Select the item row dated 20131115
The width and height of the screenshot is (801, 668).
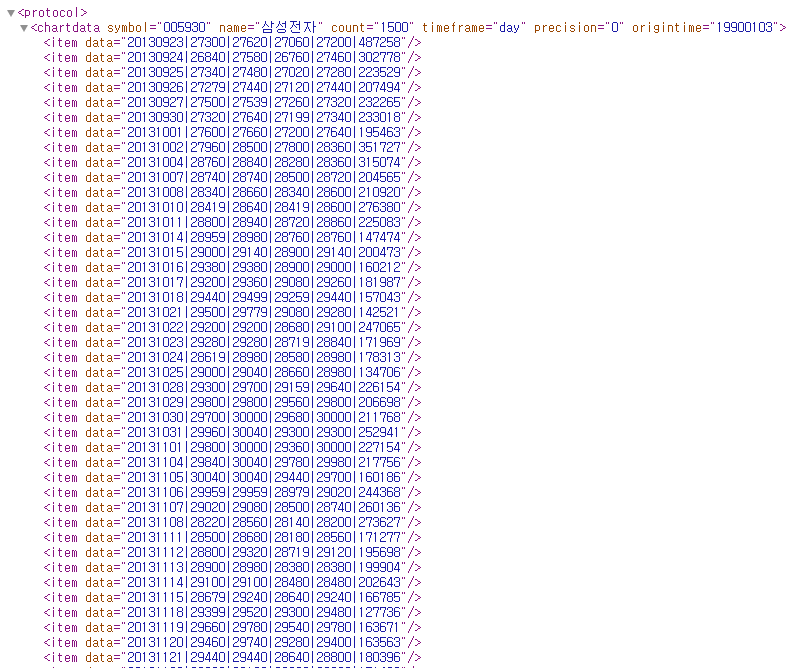pyautogui.click(x=232, y=598)
